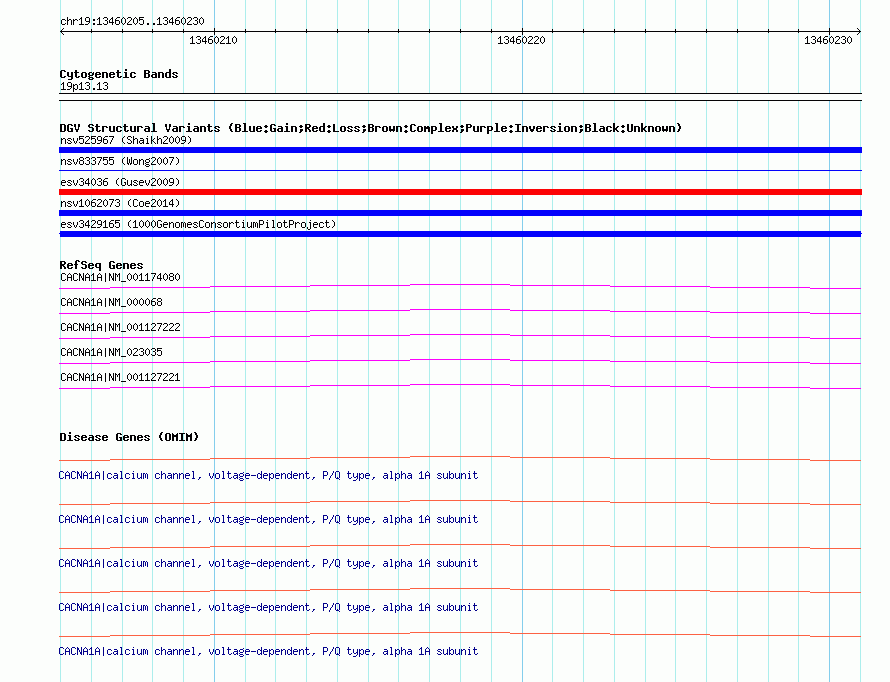Select the CACNA1A|NM_023035 transcript label
Viewport: 890px width, 682px height.
click(111, 352)
